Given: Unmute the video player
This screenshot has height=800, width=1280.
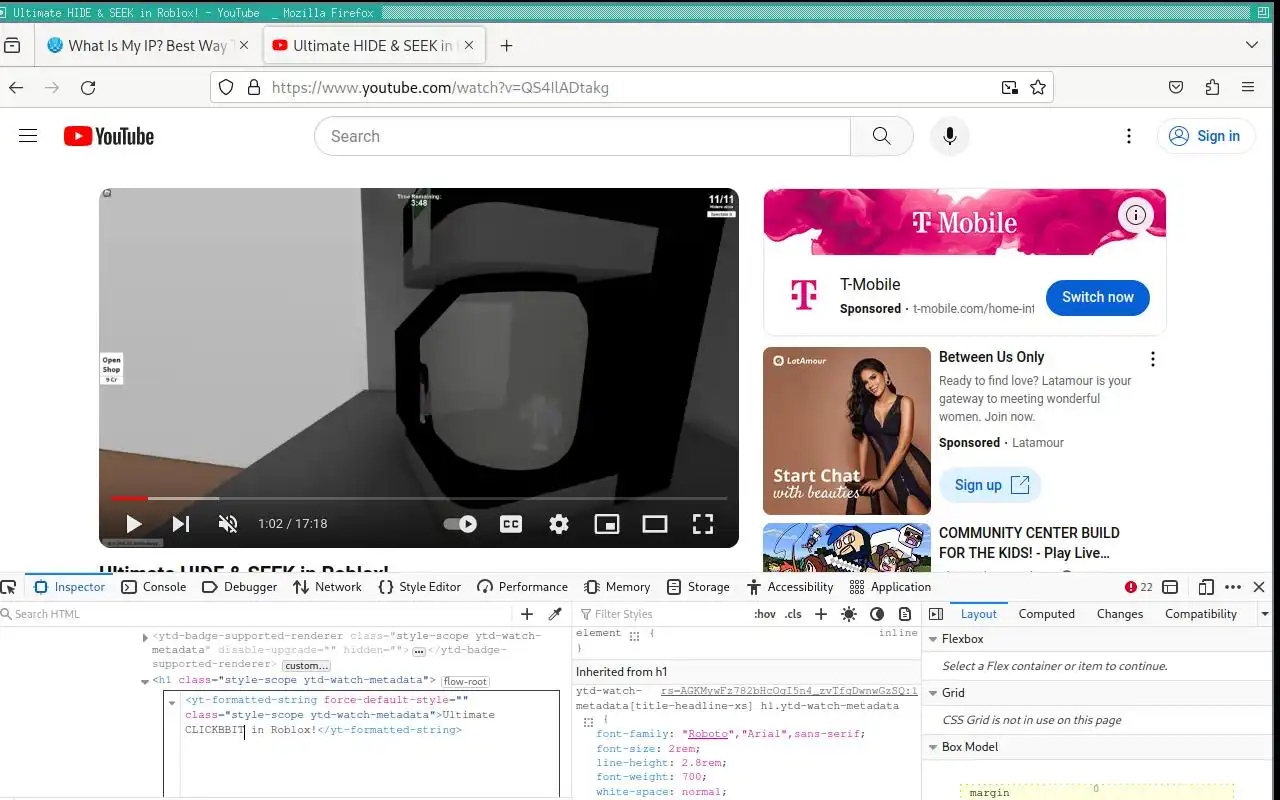Looking at the screenshot, I should (x=228, y=524).
